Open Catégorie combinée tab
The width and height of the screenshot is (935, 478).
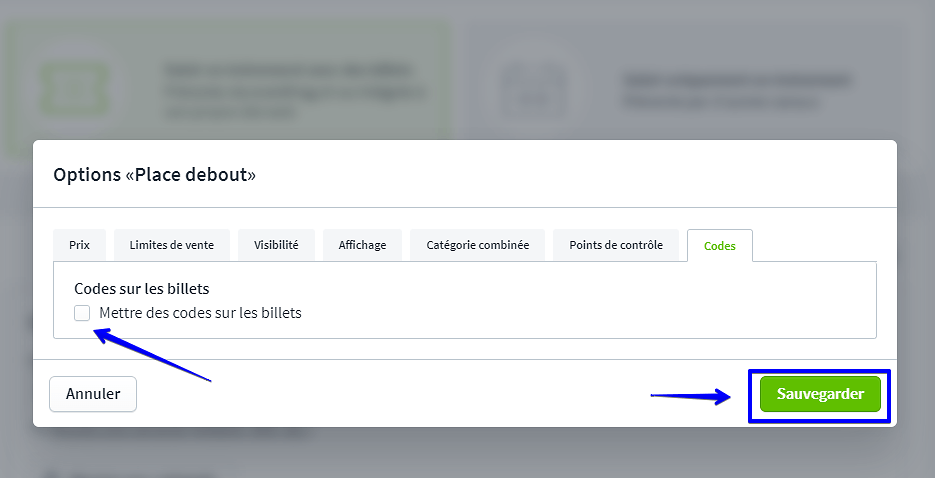(x=477, y=245)
